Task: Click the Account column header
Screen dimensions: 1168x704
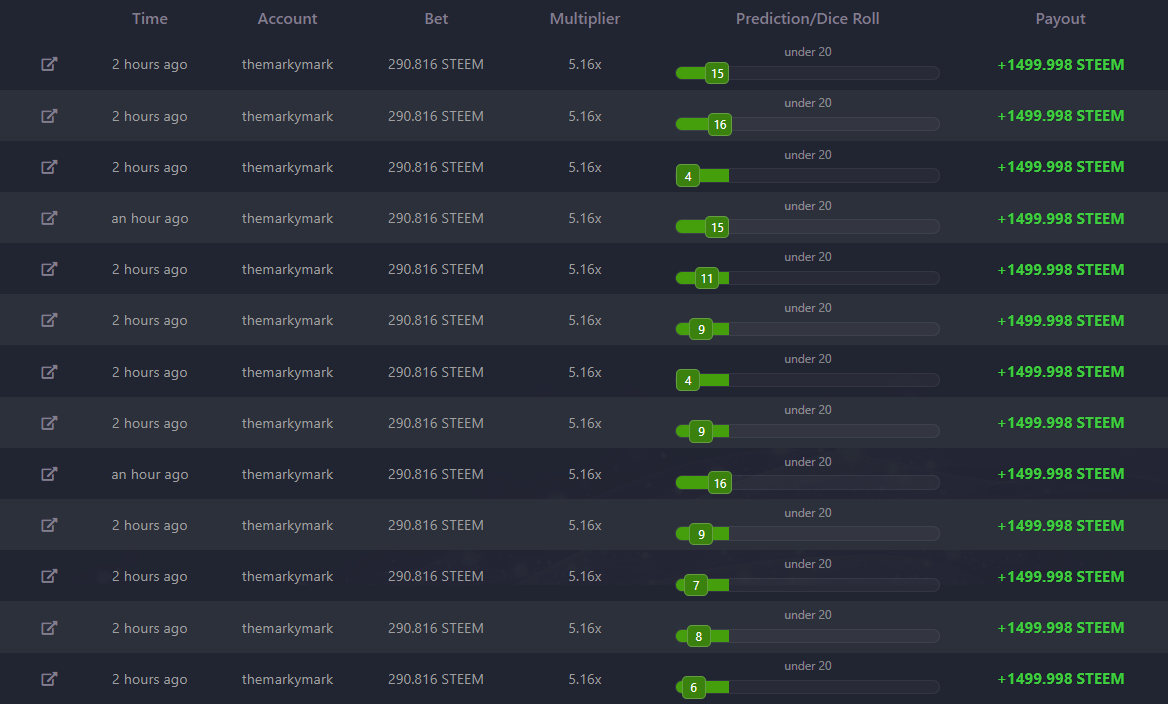Action: click(288, 19)
